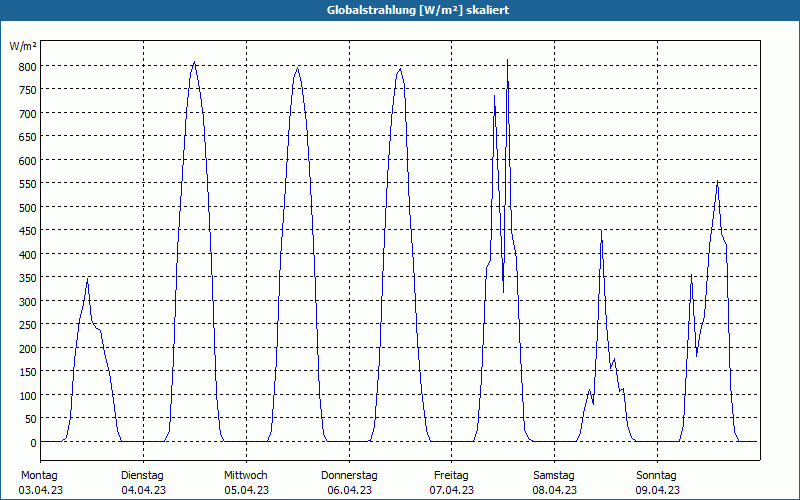The width and height of the screenshot is (800, 500).
Task: Click the 250 value on the y-axis
Action: tap(28, 325)
